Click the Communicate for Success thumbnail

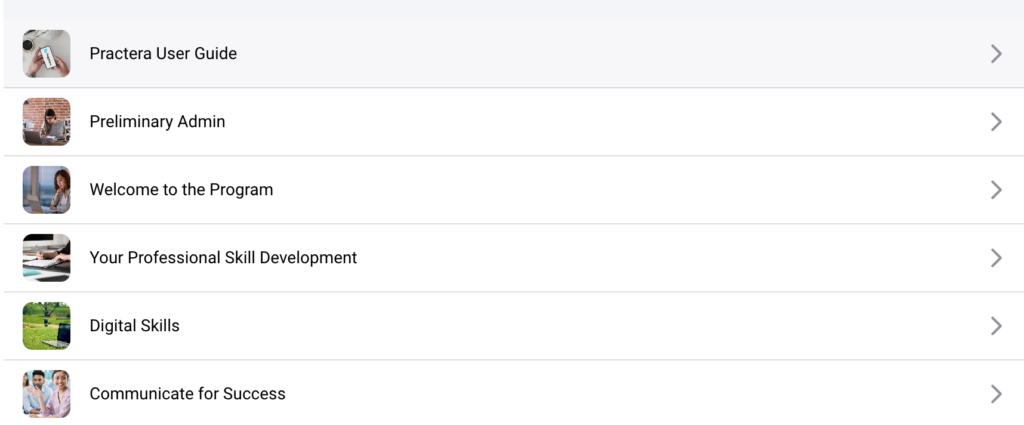click(x=46, y=394)
